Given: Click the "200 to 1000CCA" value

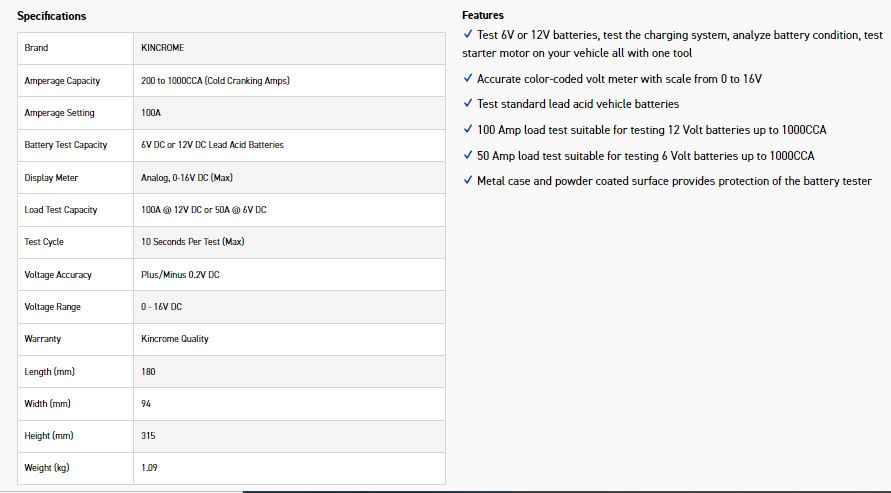Looking at the screenshot, I should (x=222, y=81).
